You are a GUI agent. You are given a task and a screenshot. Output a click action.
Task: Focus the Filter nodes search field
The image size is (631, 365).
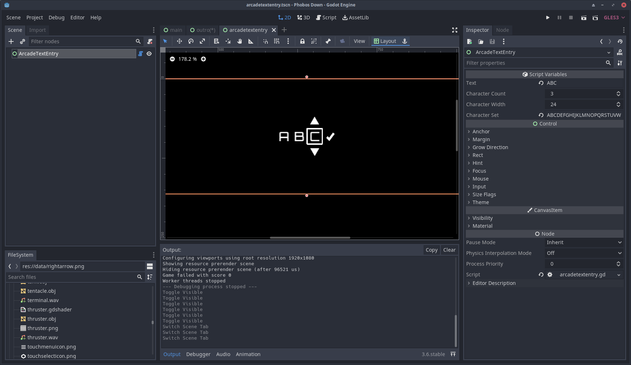click(x=86, y=41)
